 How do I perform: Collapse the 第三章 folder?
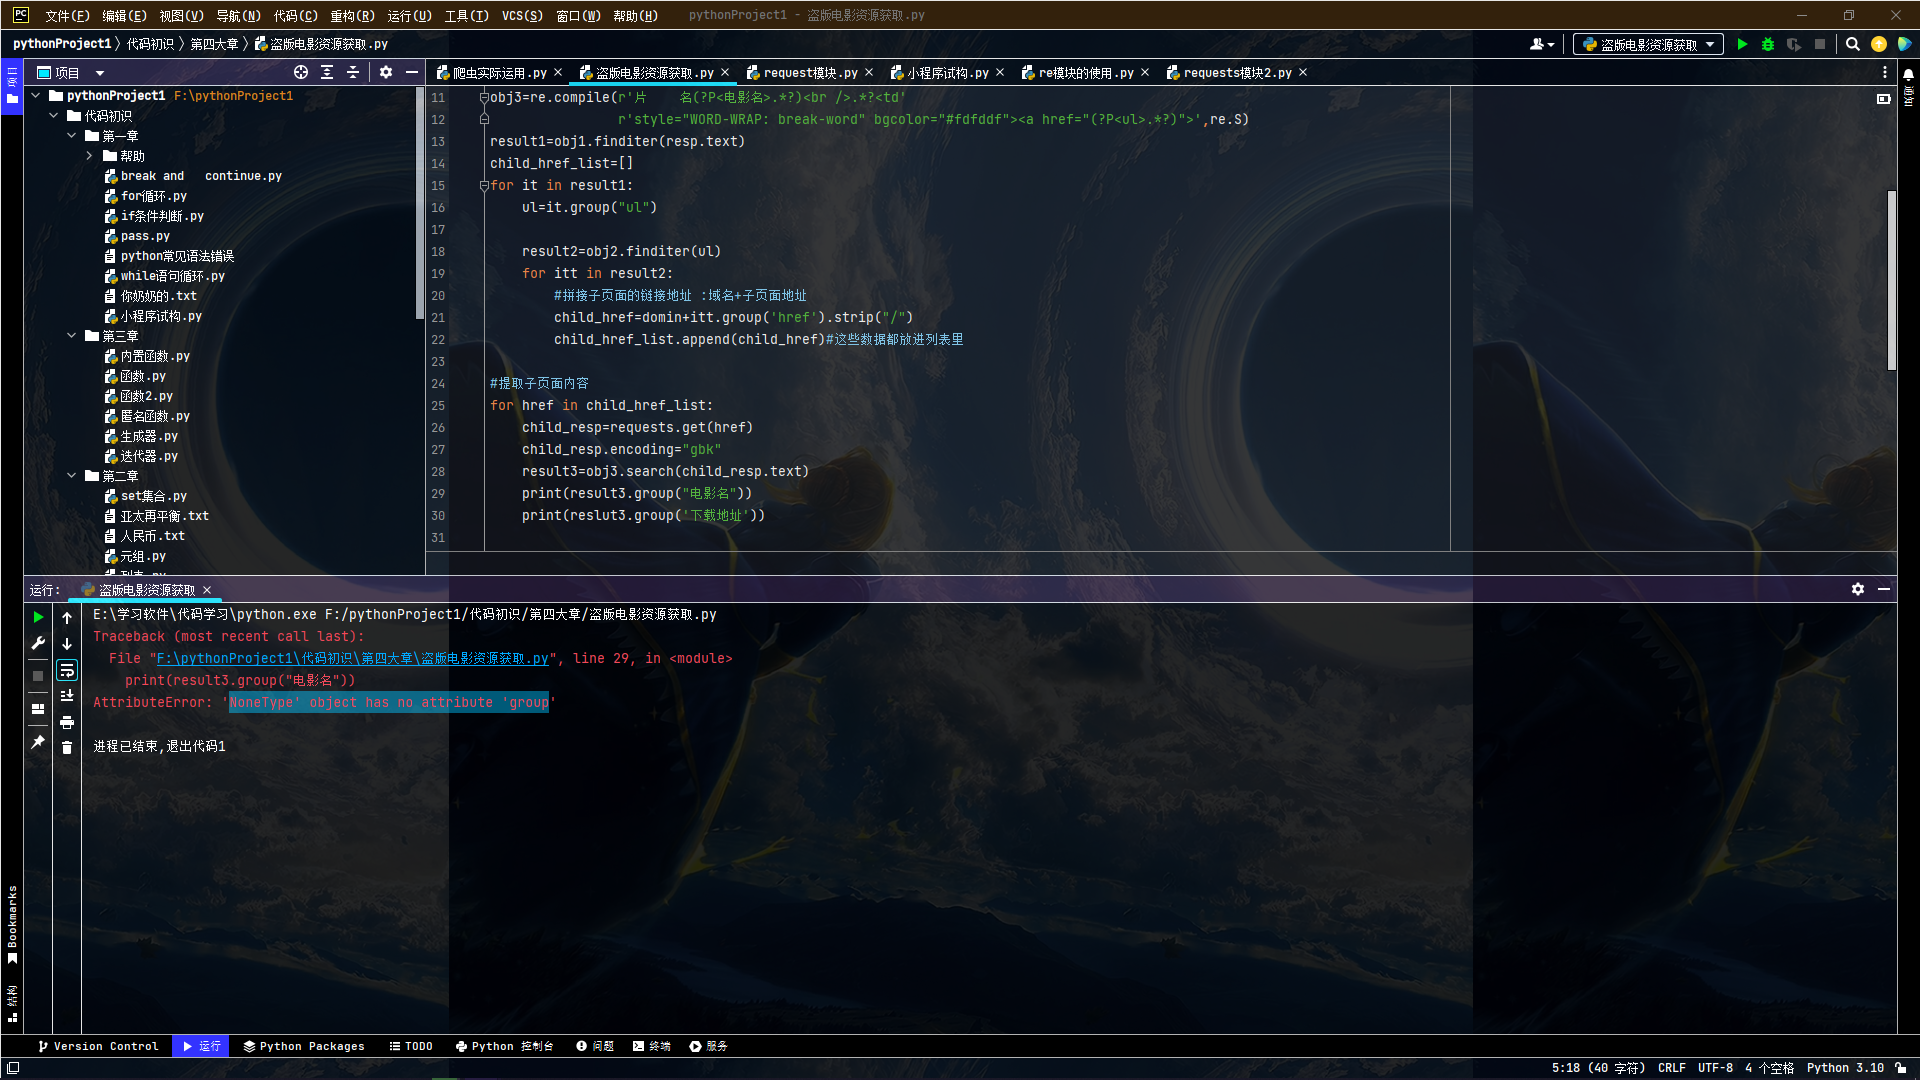[x=72, y=336]
